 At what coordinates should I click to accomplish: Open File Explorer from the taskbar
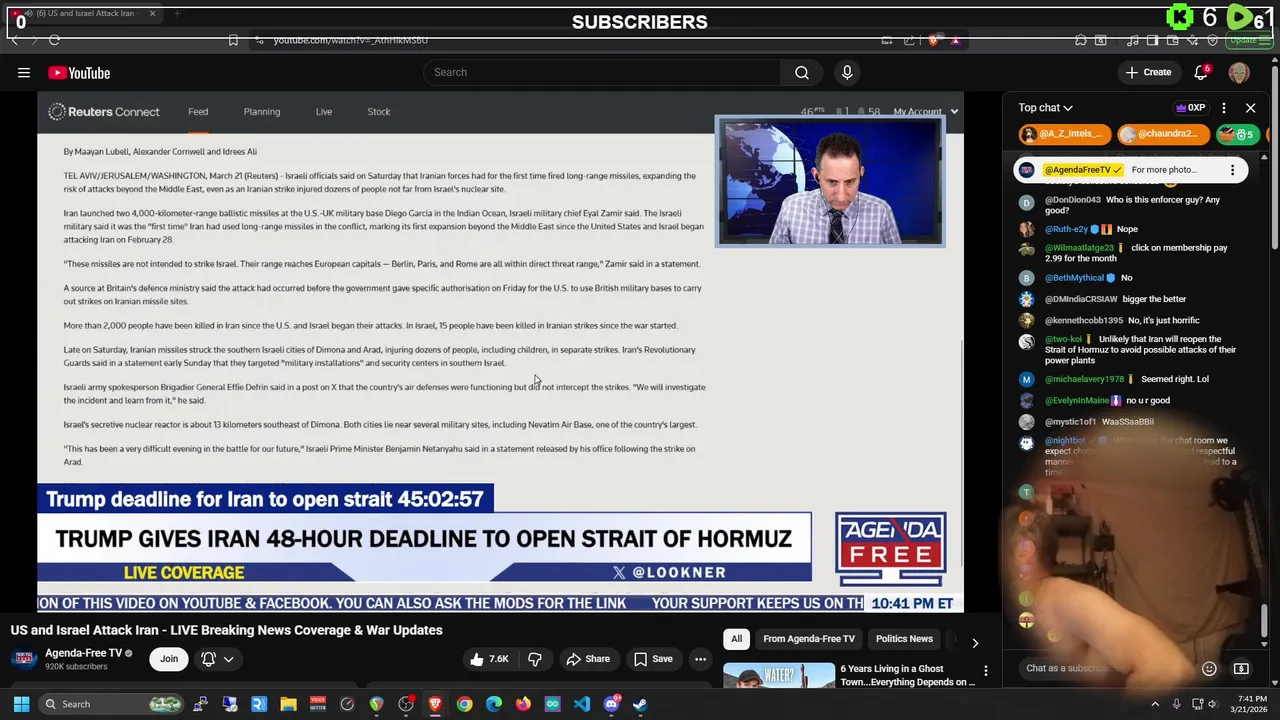coord(288,704)
